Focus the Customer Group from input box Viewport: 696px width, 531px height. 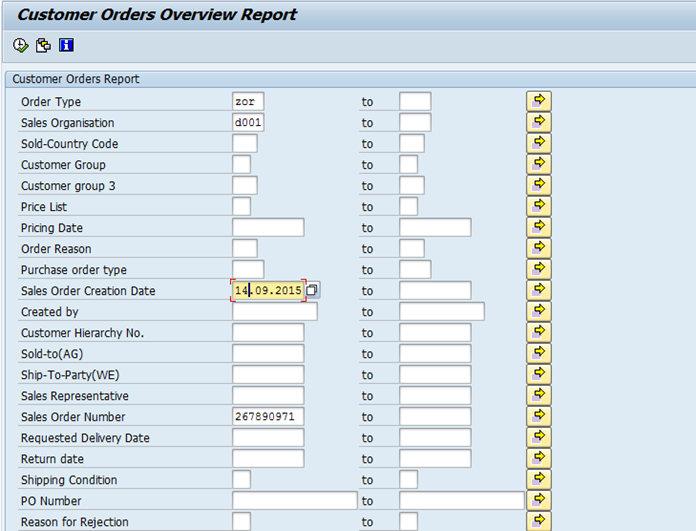241,165
